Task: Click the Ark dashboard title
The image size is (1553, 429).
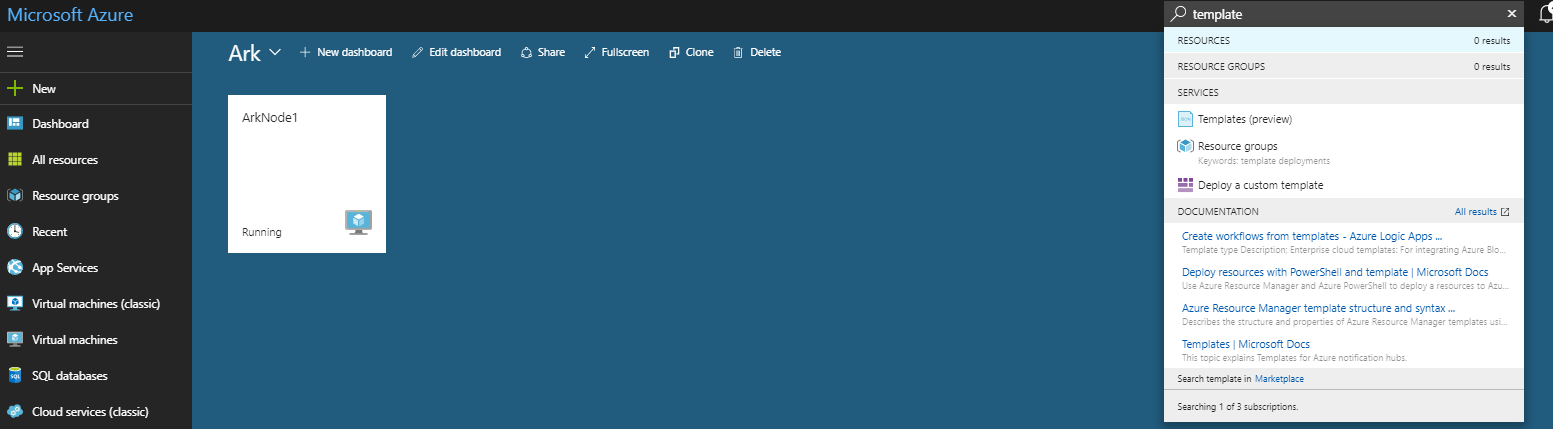Action: 244,53
